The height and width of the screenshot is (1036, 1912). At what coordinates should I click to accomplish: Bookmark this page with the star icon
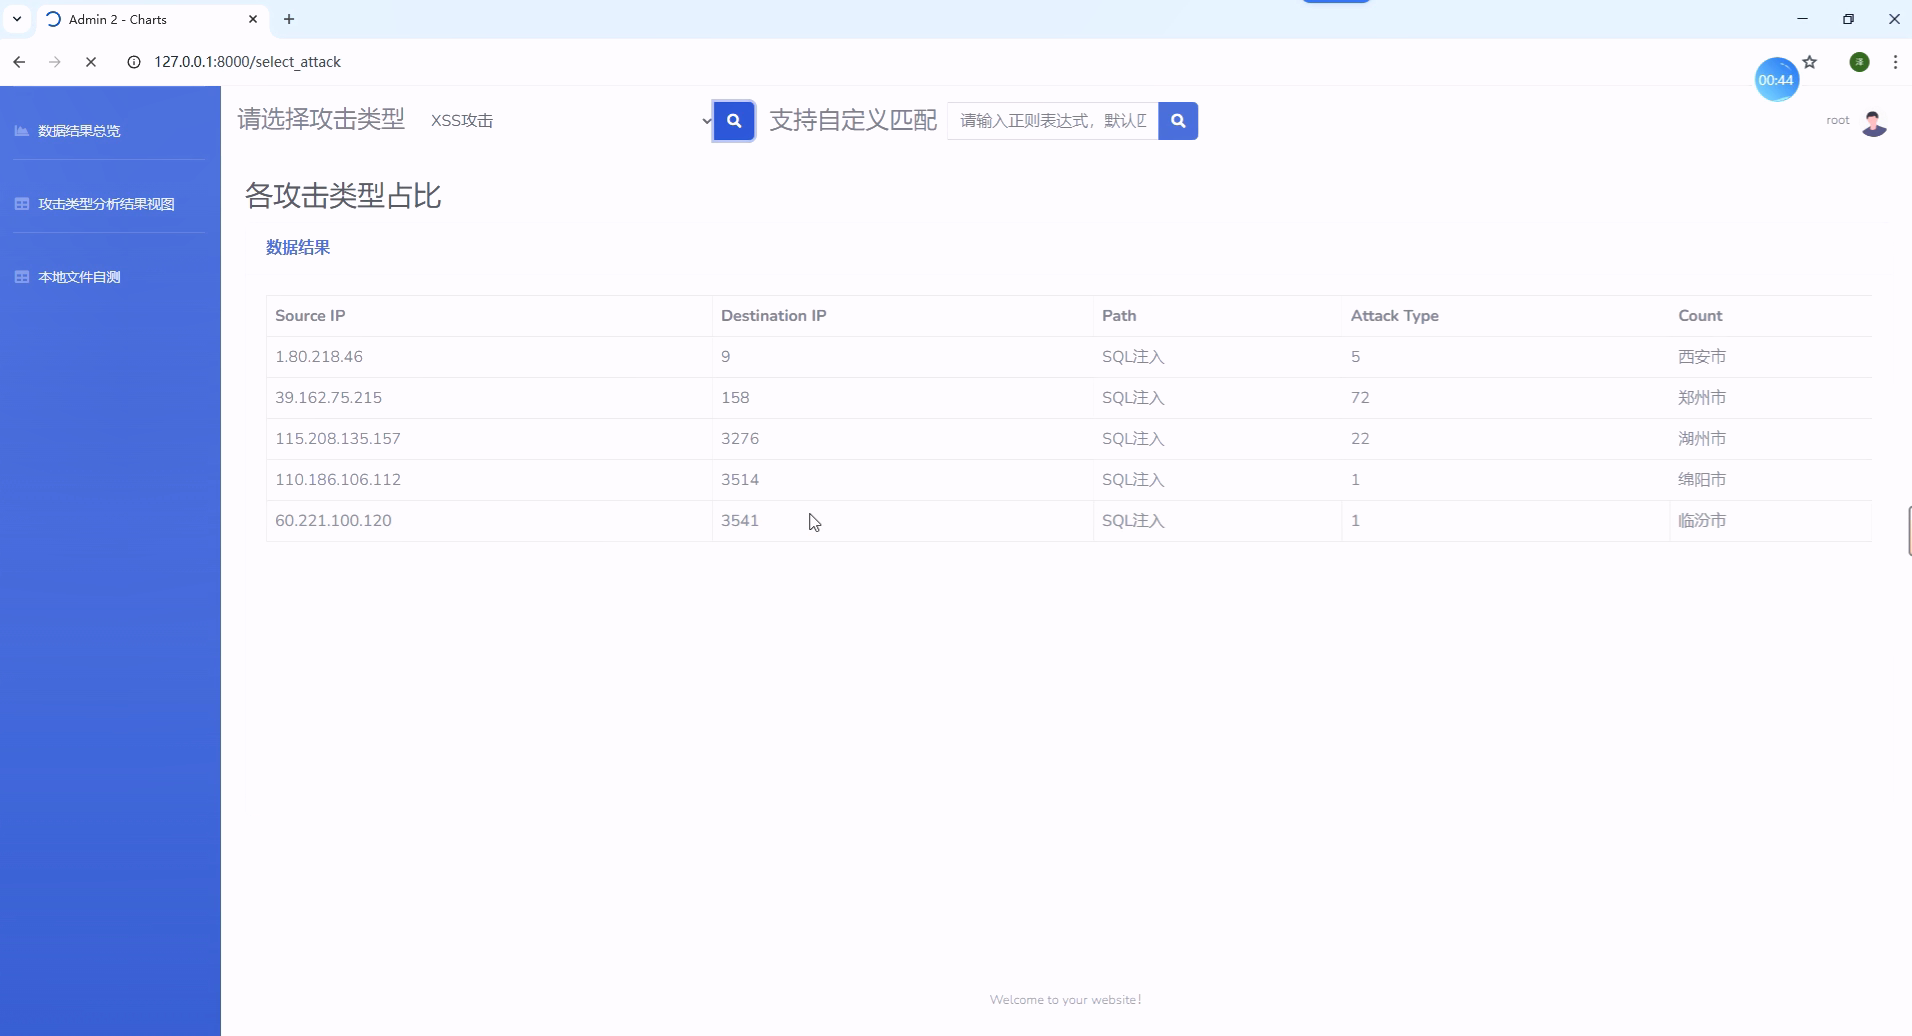1810,62
